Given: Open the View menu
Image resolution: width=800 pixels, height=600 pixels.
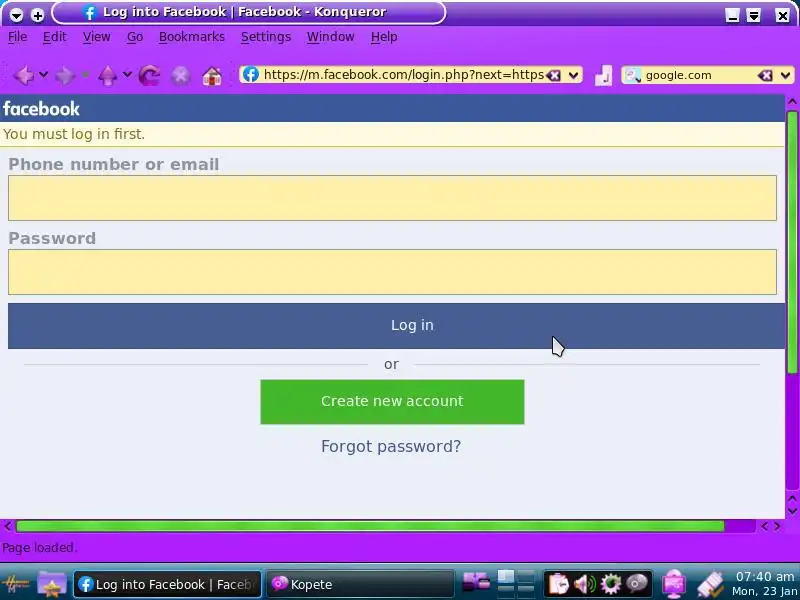Looking at the screenshot, I should (96, 37).
